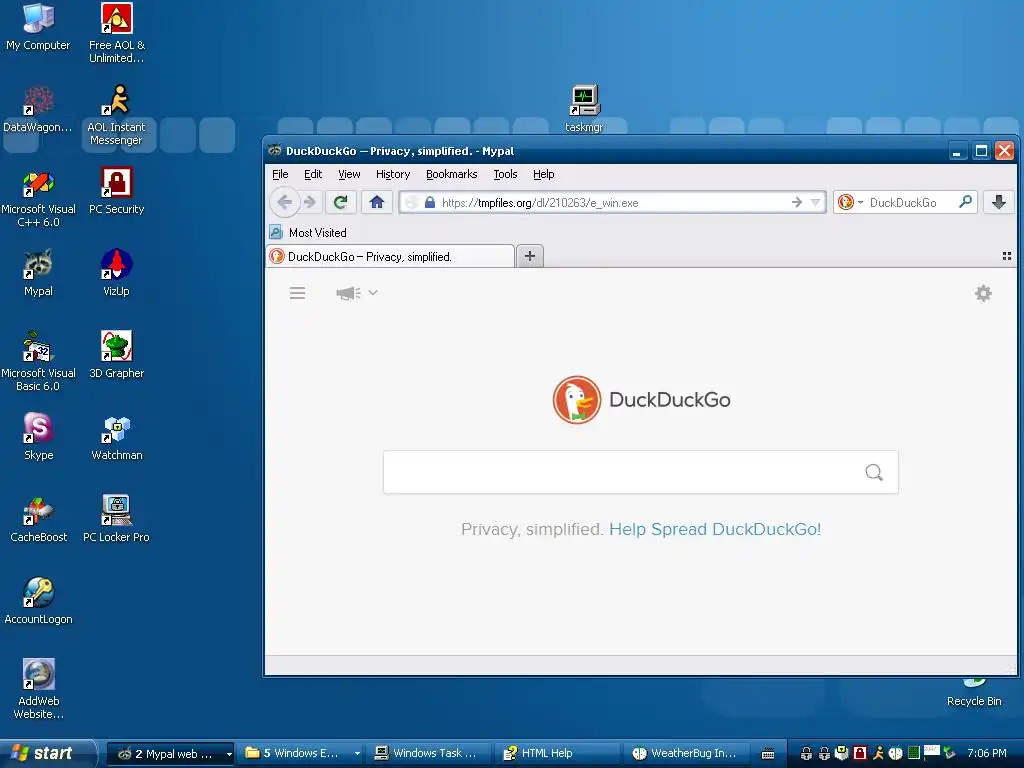
Task: Open the search engine selector dropdown
Action: [x=850, y=202]
